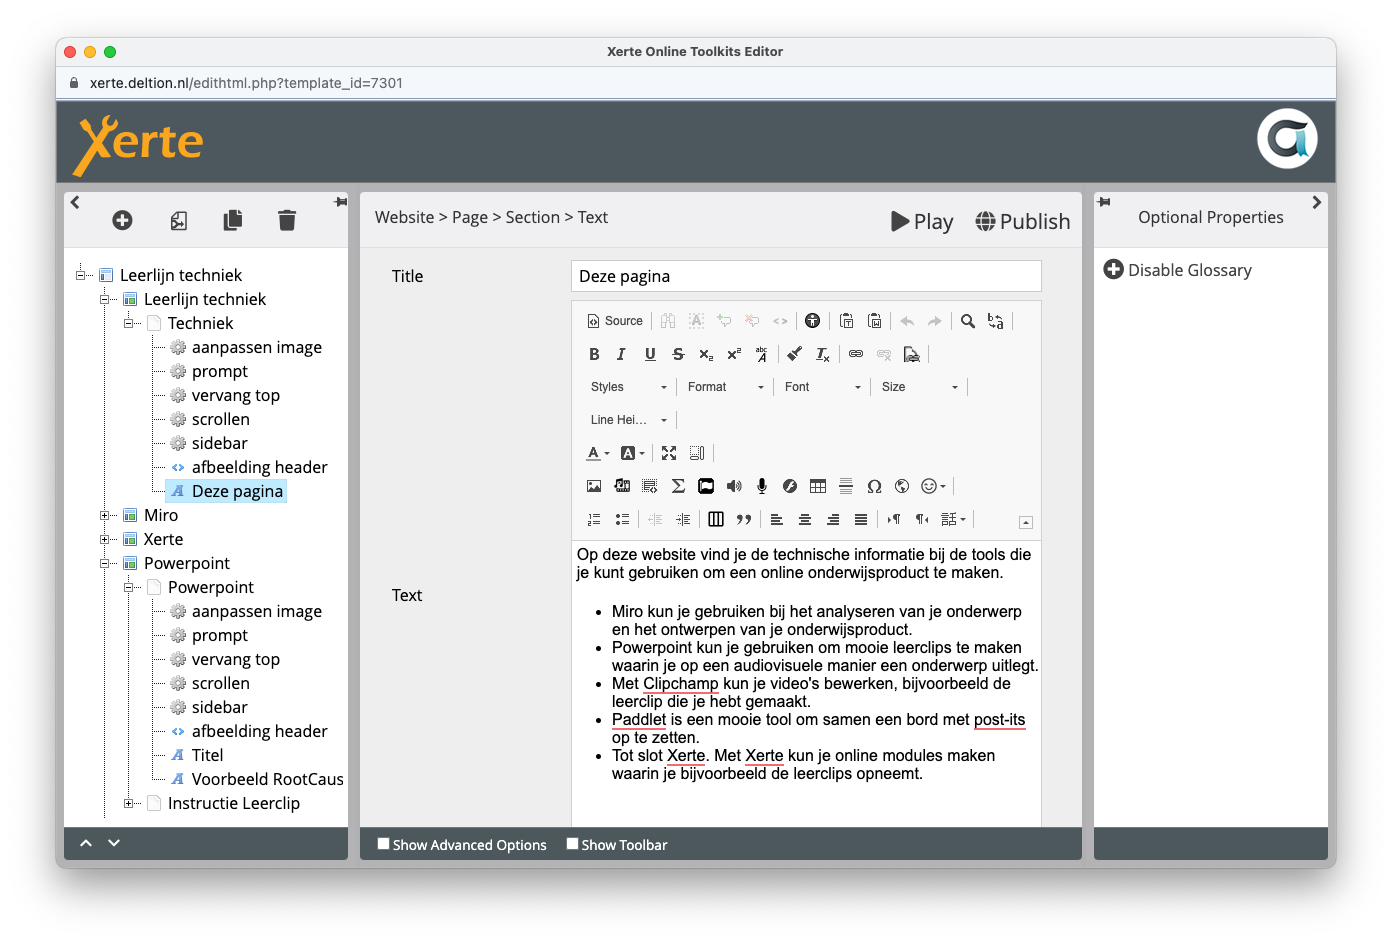
Task: Insert a table
Action: coord(818,486)
